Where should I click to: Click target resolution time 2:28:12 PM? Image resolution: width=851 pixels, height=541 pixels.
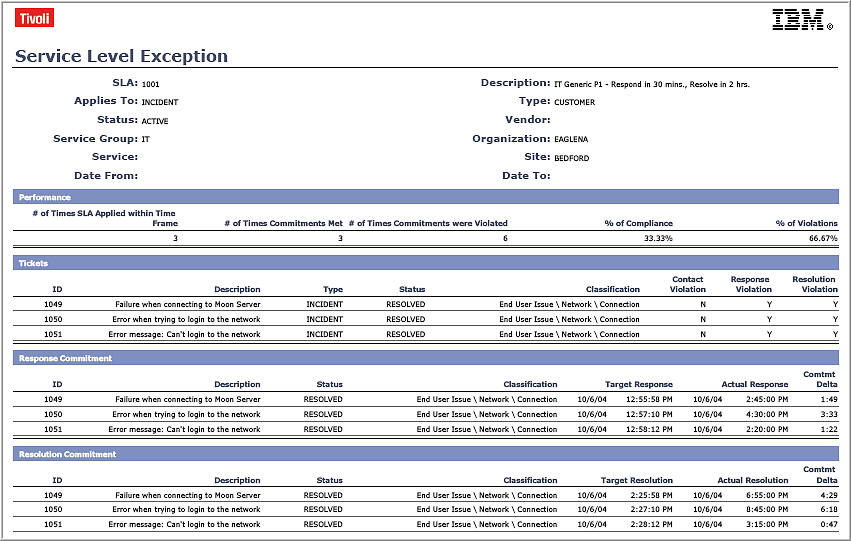651,525
